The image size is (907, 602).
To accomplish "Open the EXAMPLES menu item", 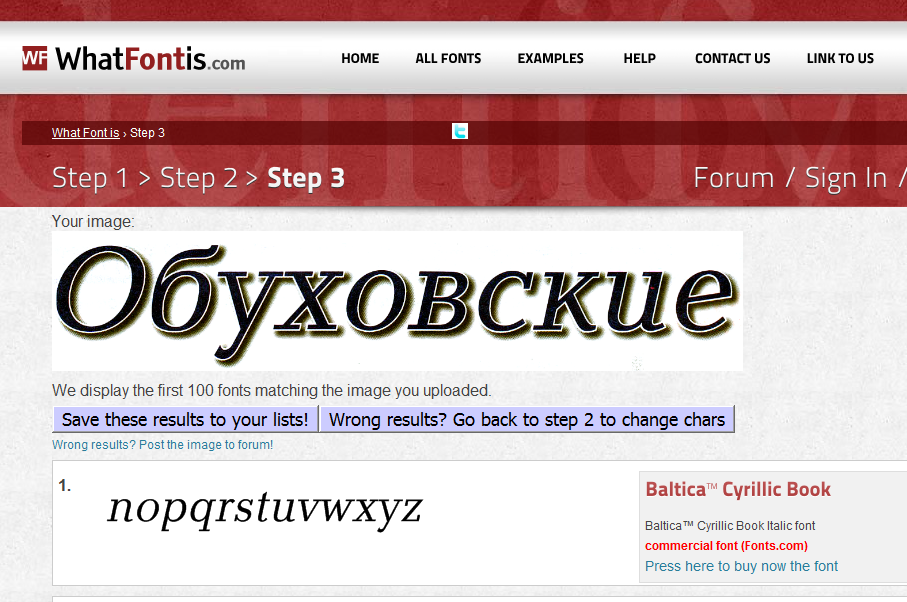I will pos(550,58).
